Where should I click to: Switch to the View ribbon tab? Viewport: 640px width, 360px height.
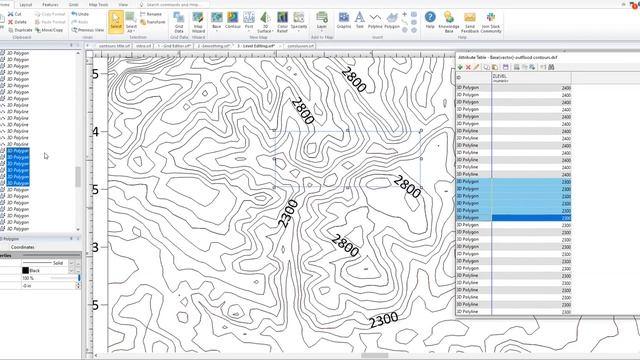pos(123,4)
